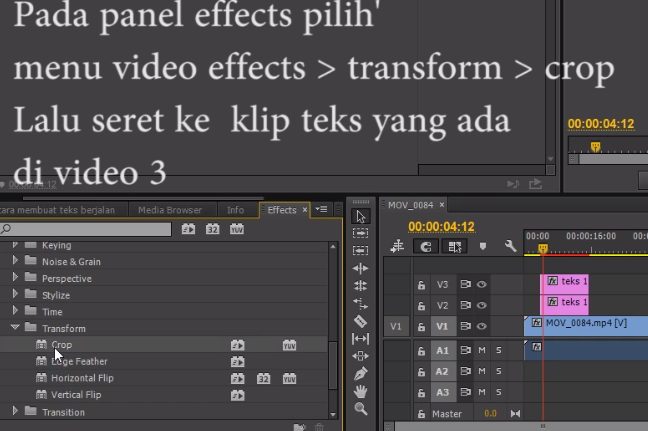Click the effects search field
This screenshot has height=431, width=648.
click(86, 229)
